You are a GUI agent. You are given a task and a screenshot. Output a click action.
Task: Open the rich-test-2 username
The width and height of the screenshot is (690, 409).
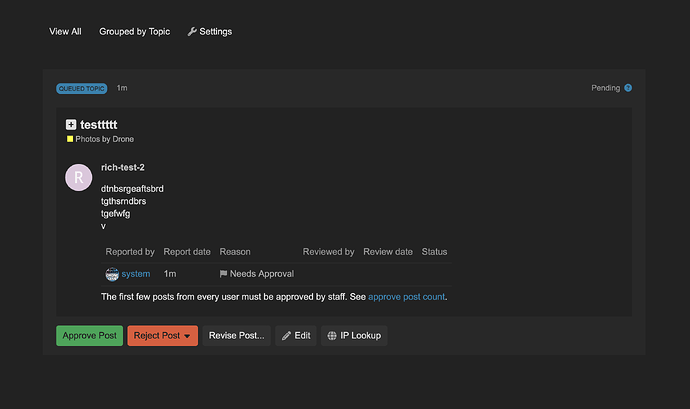click(123, 167)
